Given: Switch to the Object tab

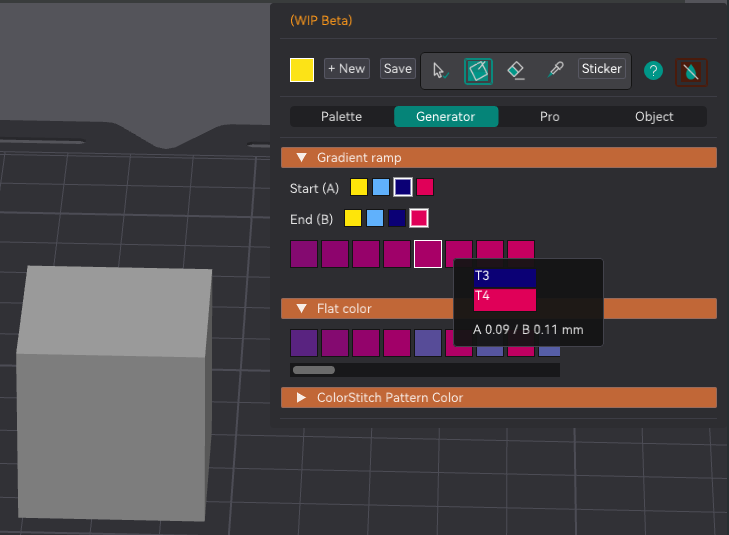Looking at the screenshot, I should pos(654,117).
